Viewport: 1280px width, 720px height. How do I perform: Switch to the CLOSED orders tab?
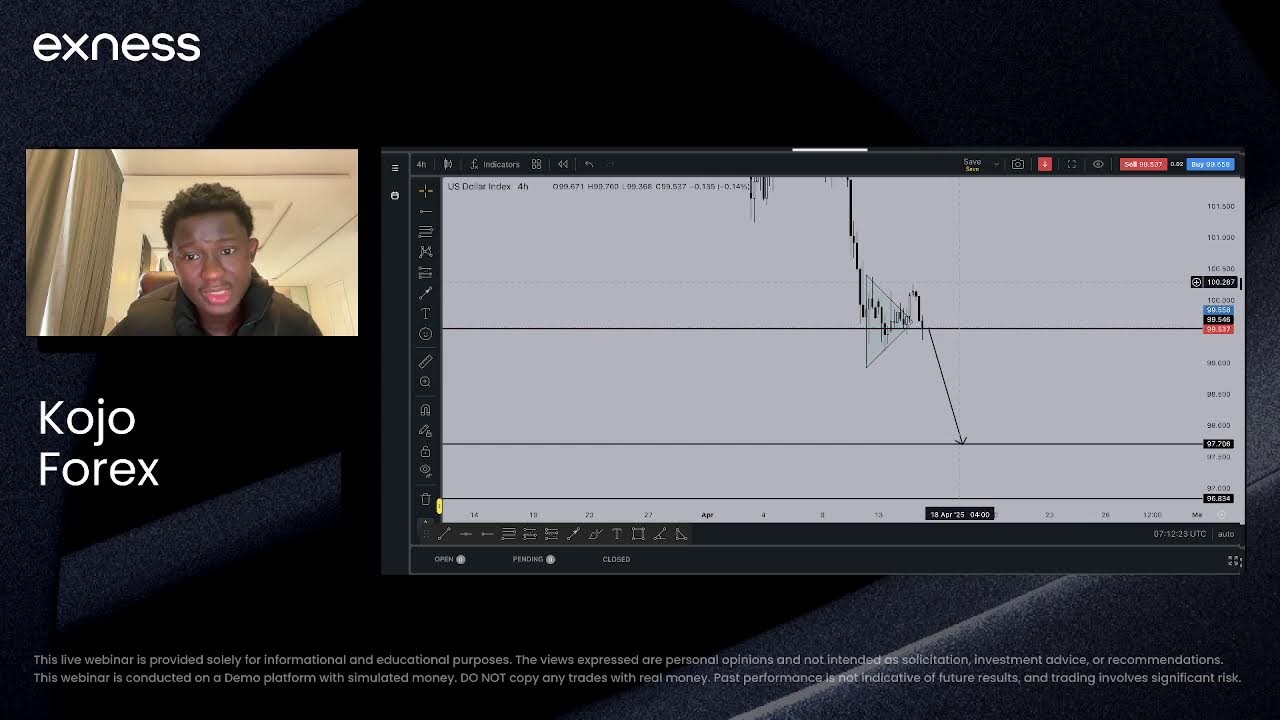pyautogui.click(x=616, y=559)
